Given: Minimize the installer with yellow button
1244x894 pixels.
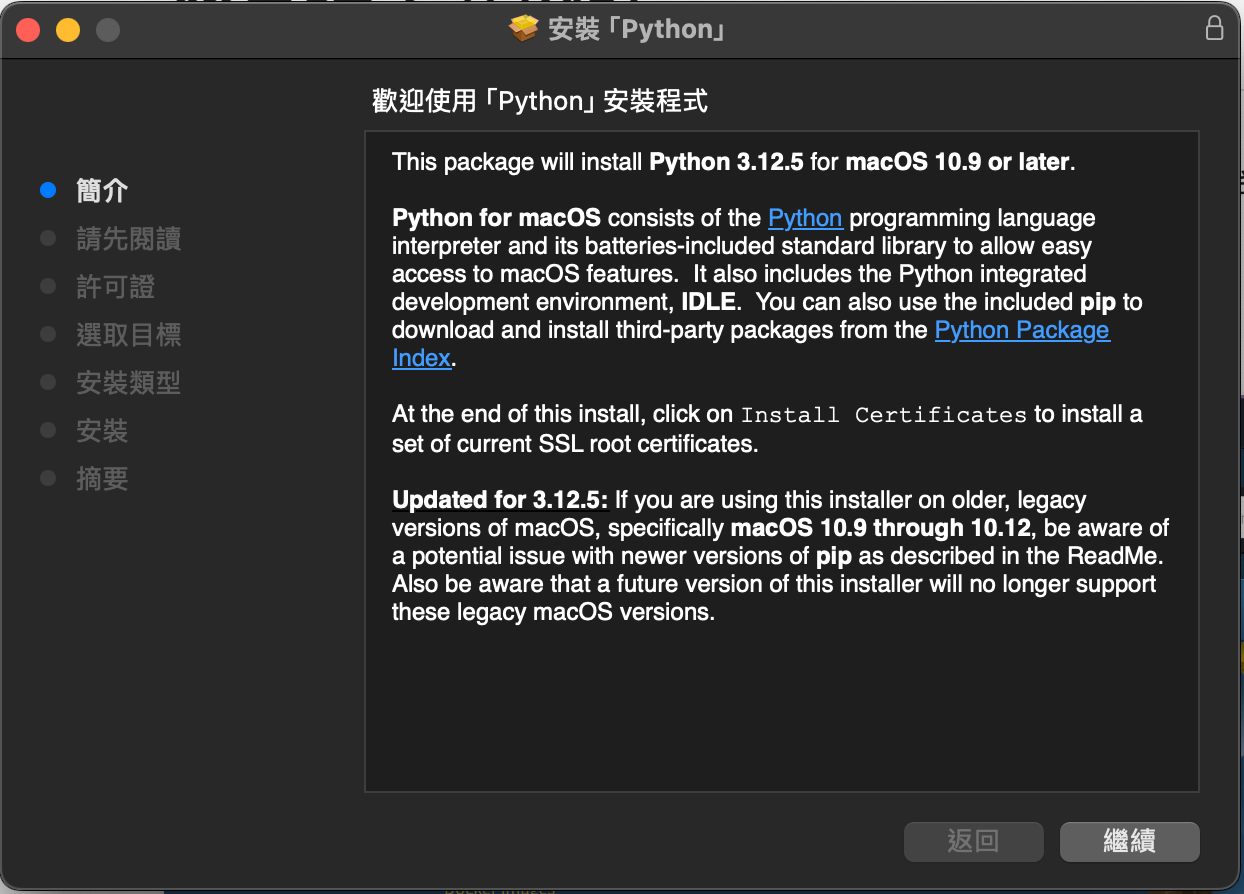Looking at the screenshot, I should pyautogui.click(x=67, y=30).
